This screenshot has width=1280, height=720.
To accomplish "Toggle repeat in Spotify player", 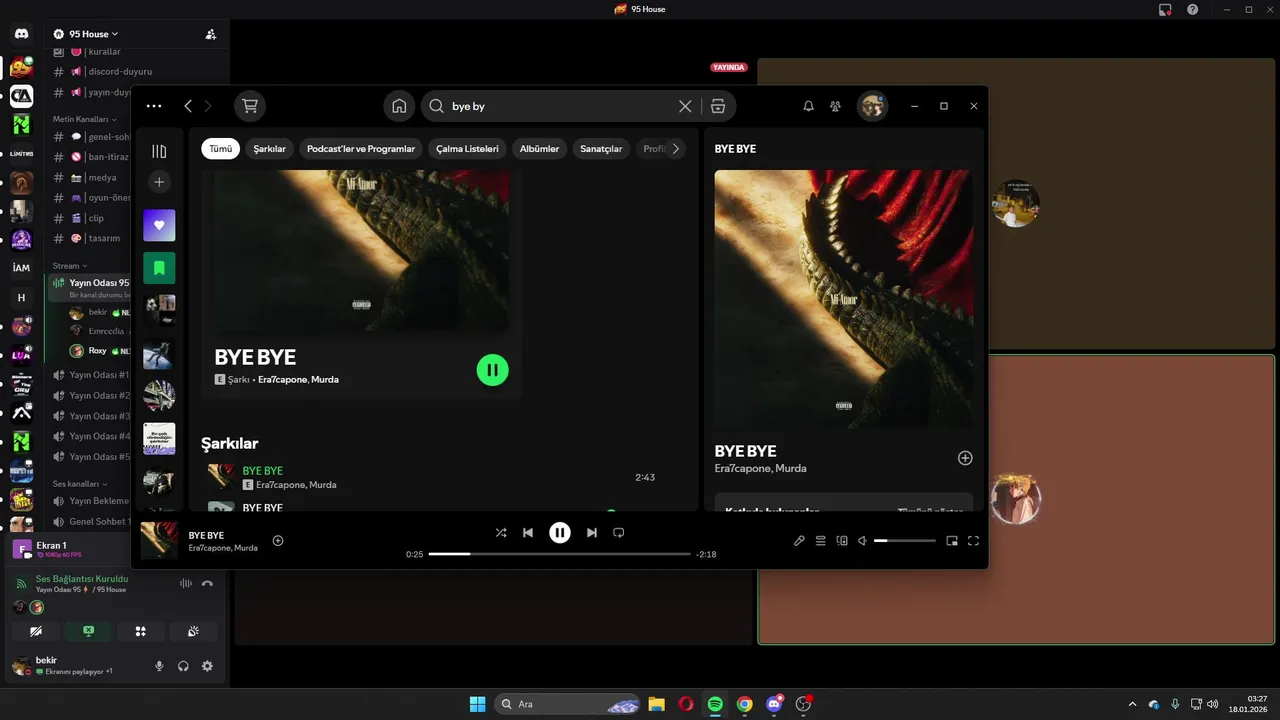I will click(x=618, y=533).
